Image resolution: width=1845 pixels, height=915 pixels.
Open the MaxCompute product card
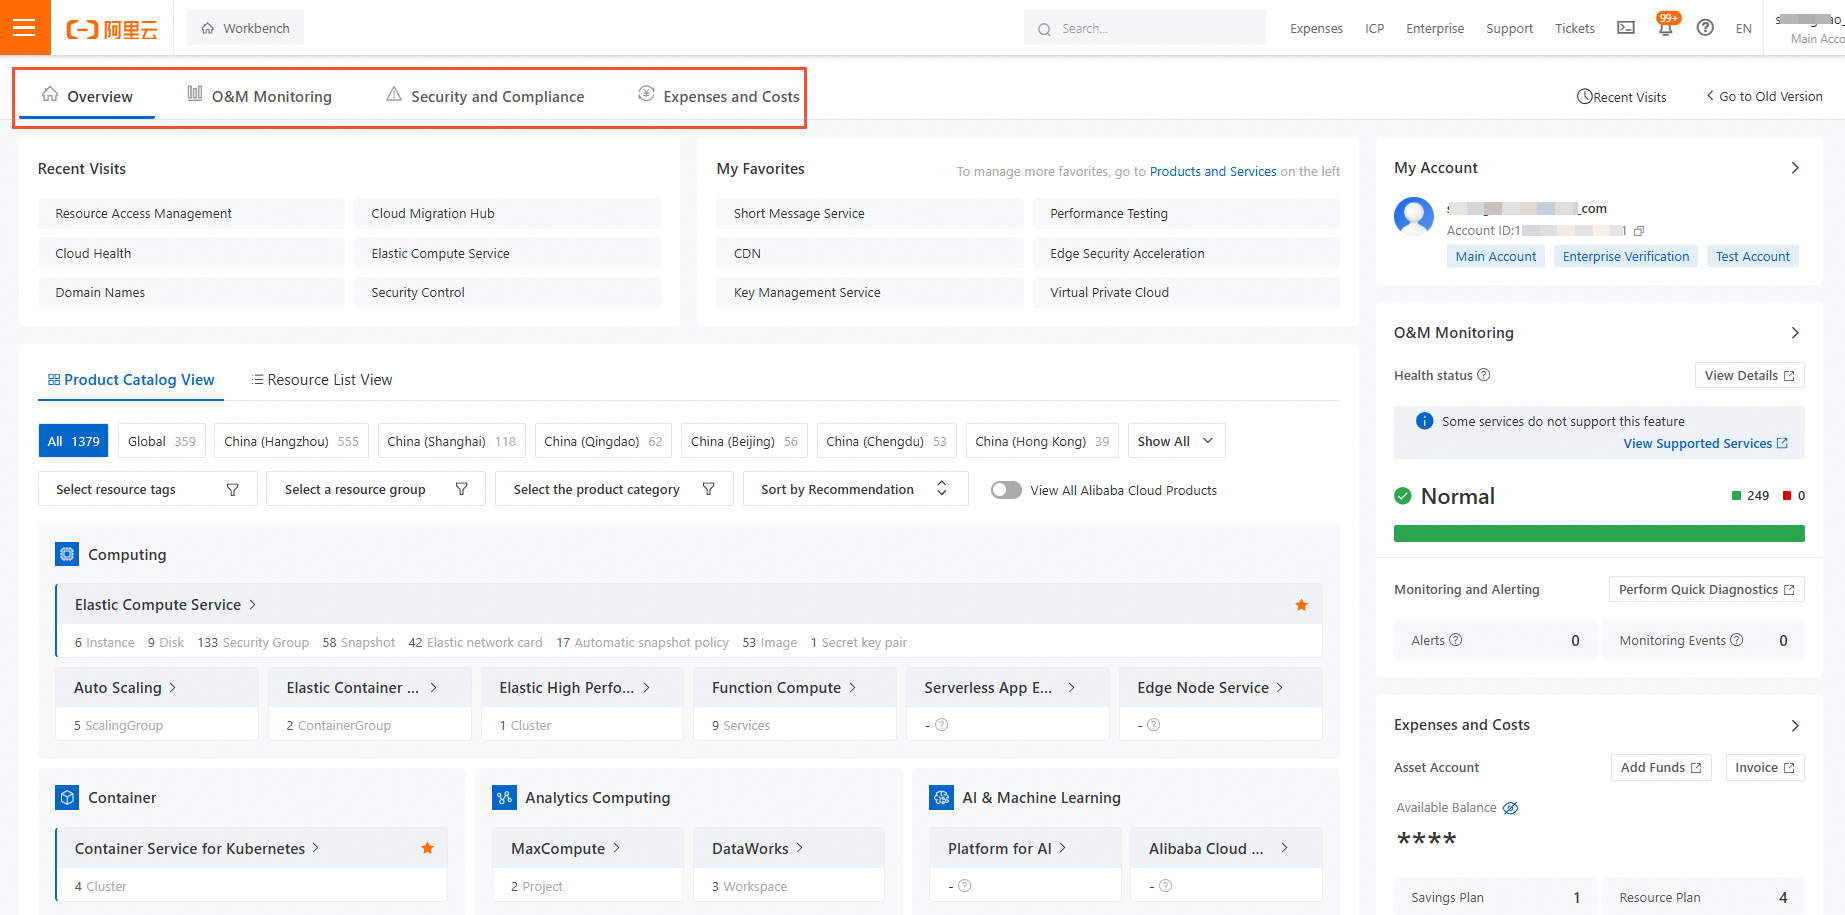click(588, 865)
